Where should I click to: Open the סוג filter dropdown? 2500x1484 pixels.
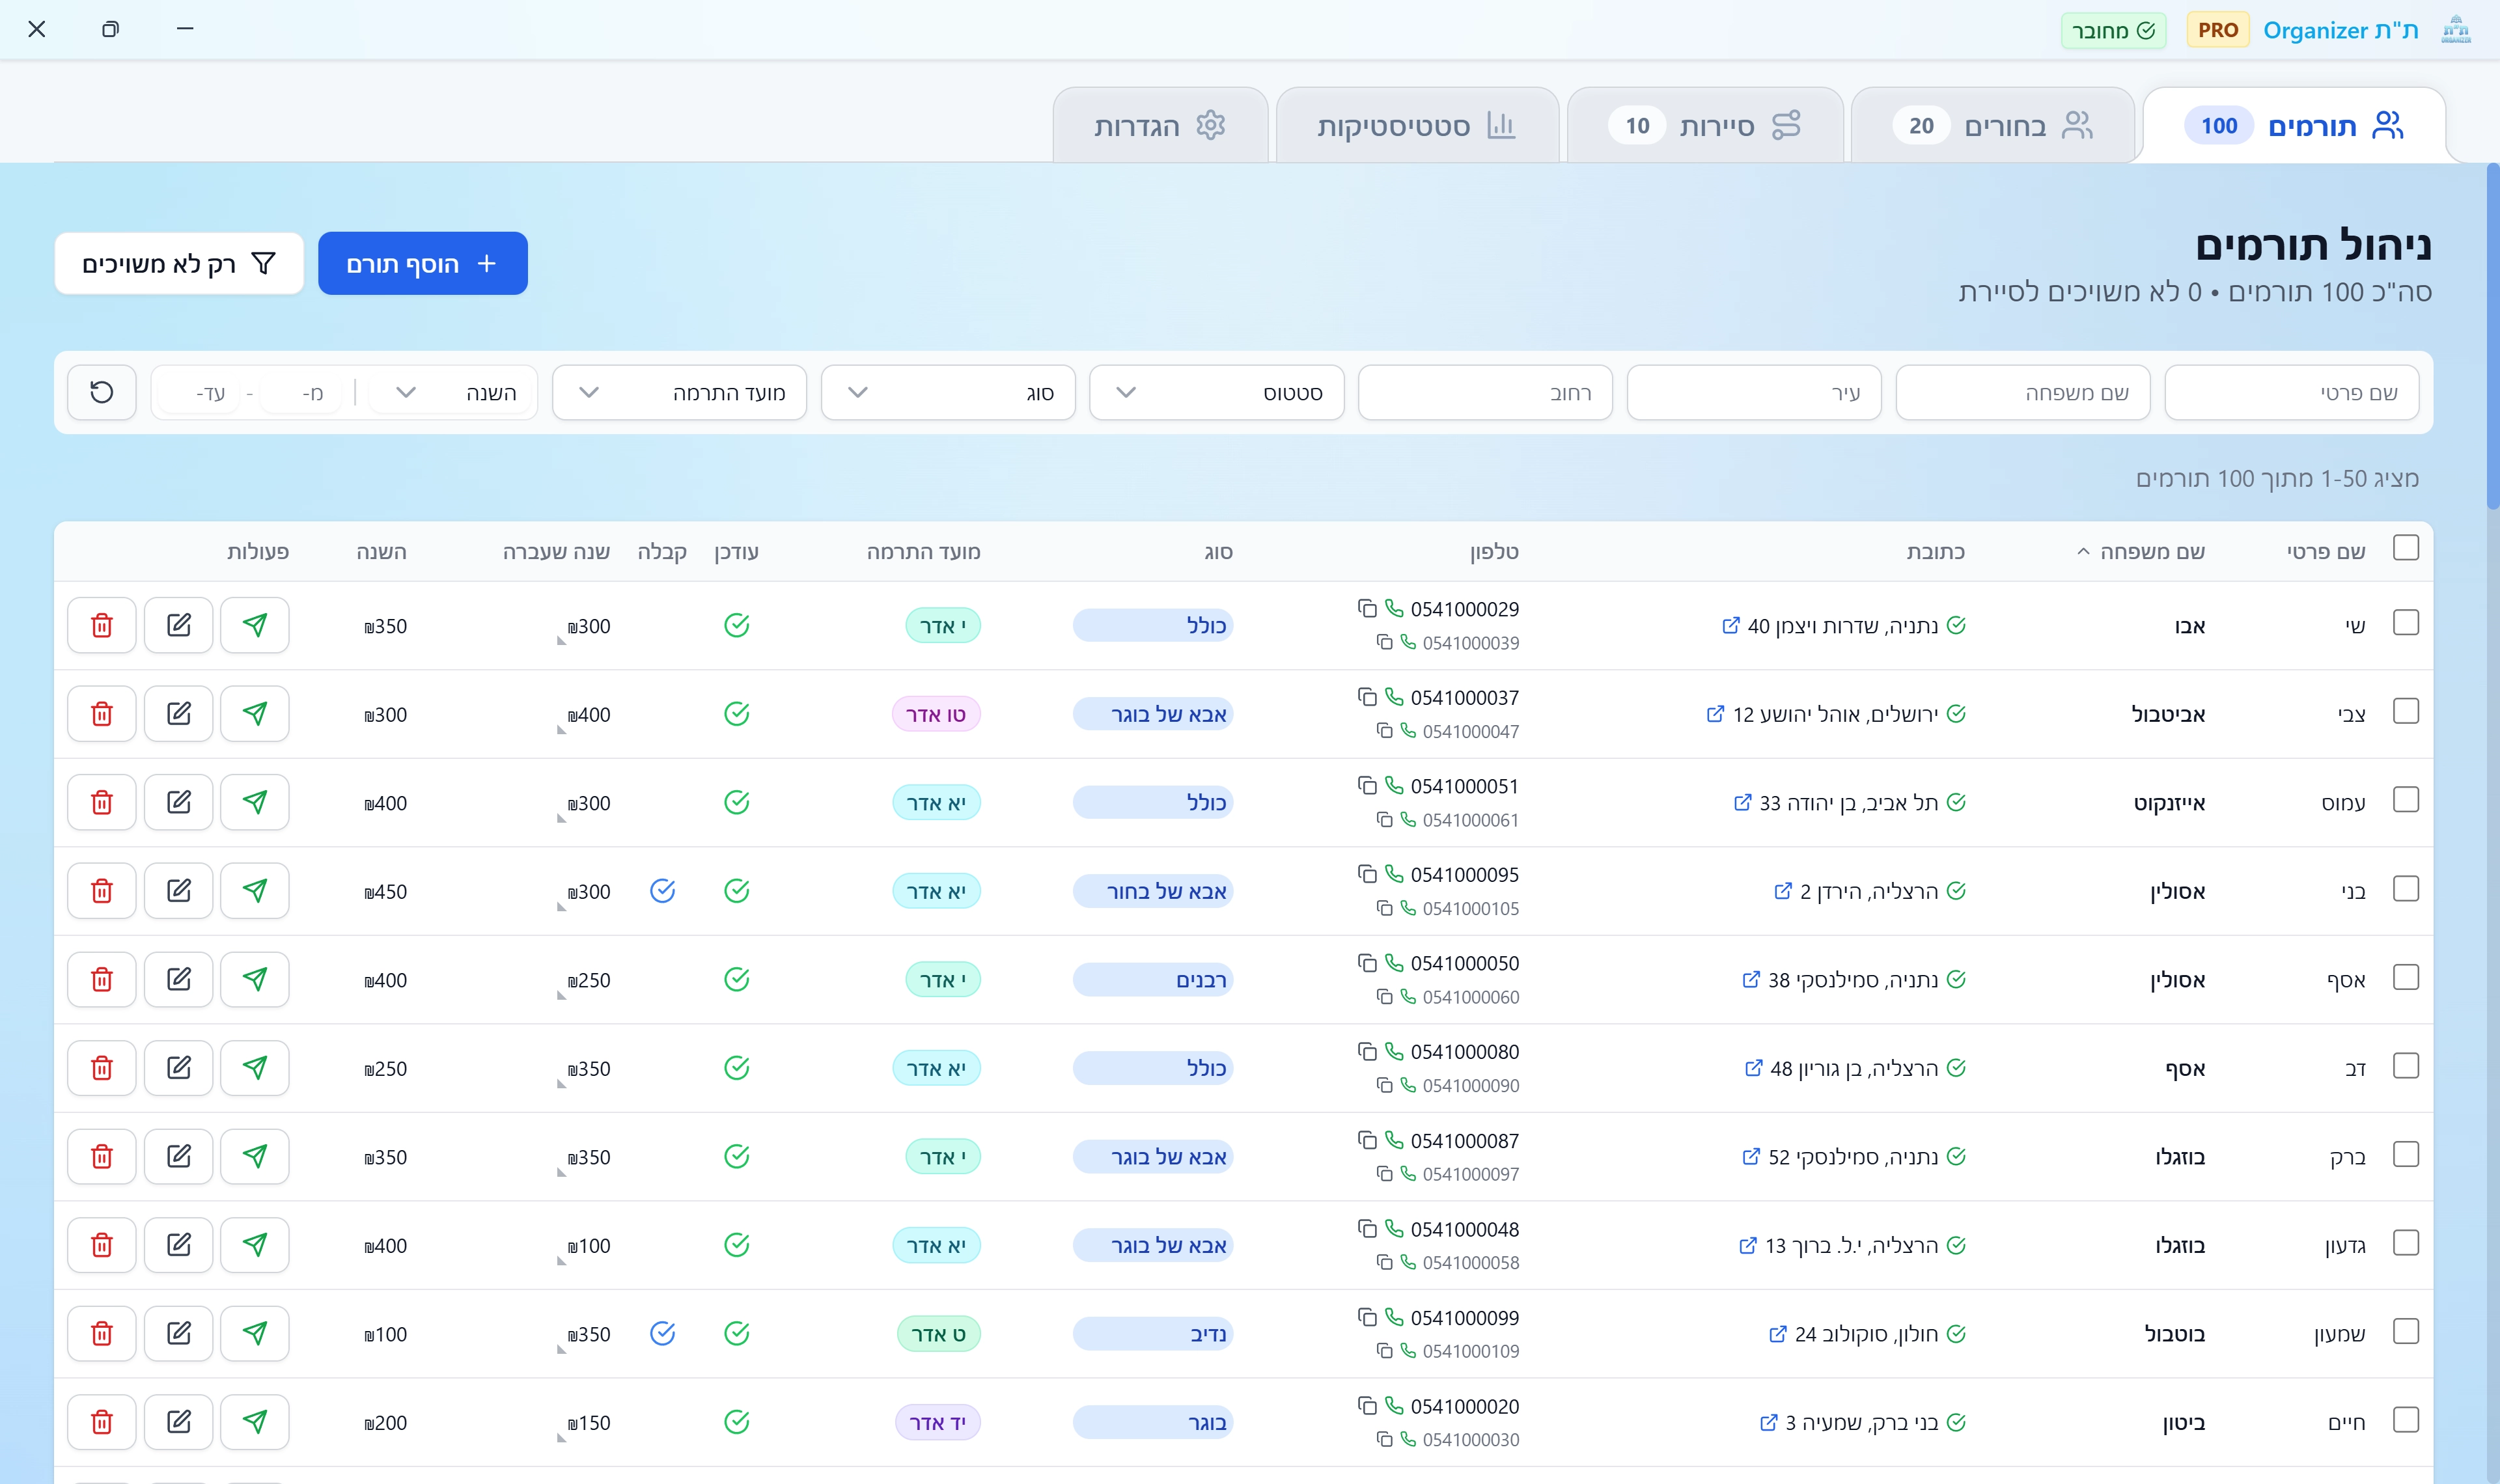[x=947, y=393]
